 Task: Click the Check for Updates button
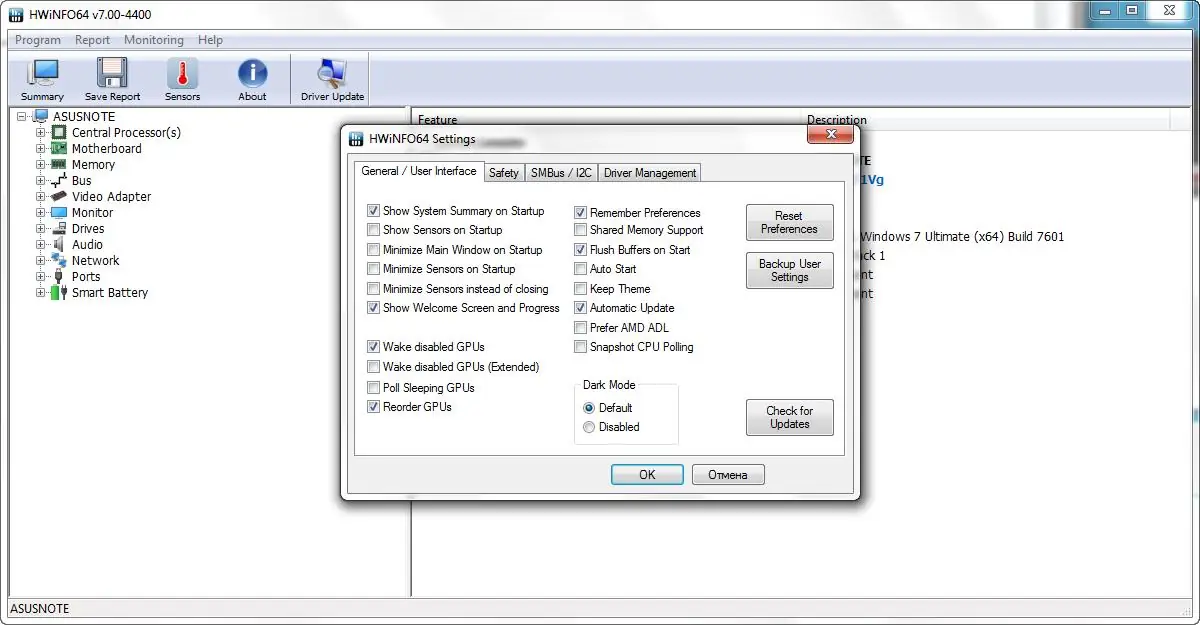789,417
